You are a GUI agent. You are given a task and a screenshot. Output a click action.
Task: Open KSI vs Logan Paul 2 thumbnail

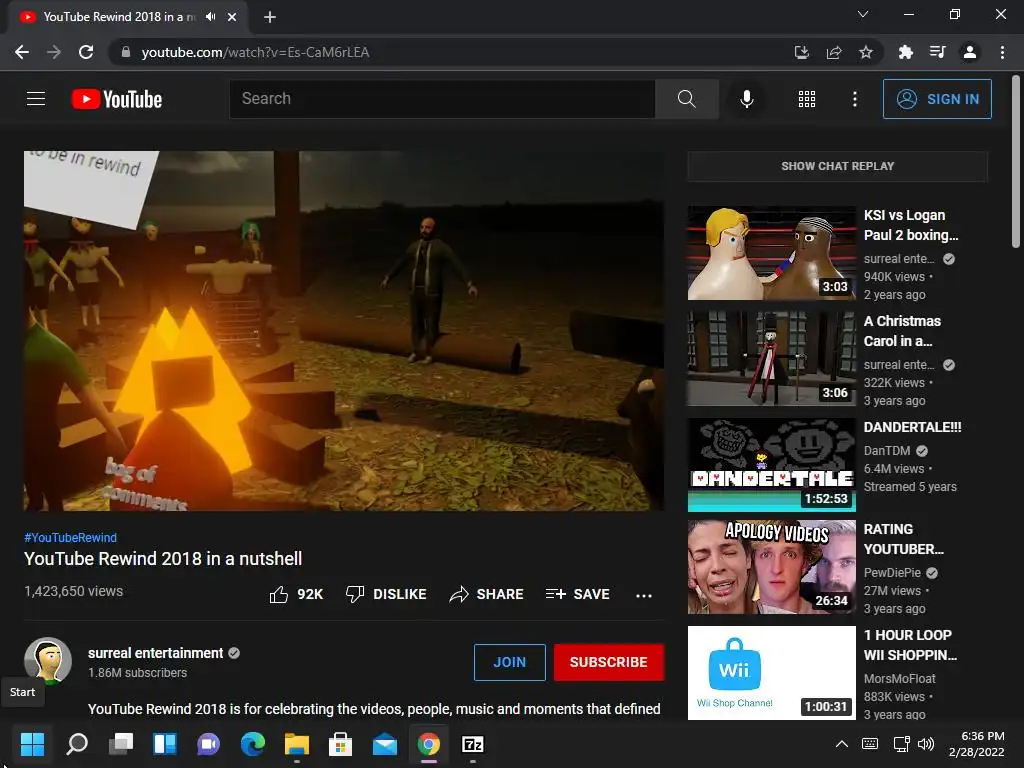click(771, 253)
